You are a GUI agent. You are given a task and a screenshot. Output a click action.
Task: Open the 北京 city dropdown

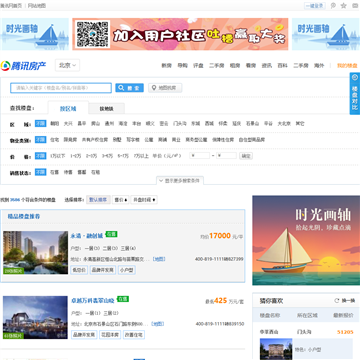click(x=67, y=65)
